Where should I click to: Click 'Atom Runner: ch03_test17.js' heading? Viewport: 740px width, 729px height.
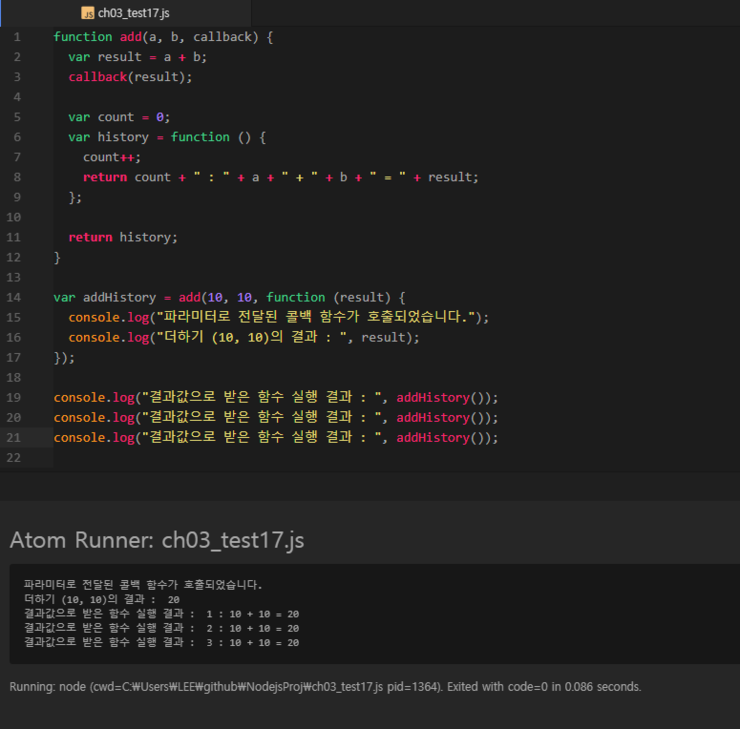pos(157,540)
